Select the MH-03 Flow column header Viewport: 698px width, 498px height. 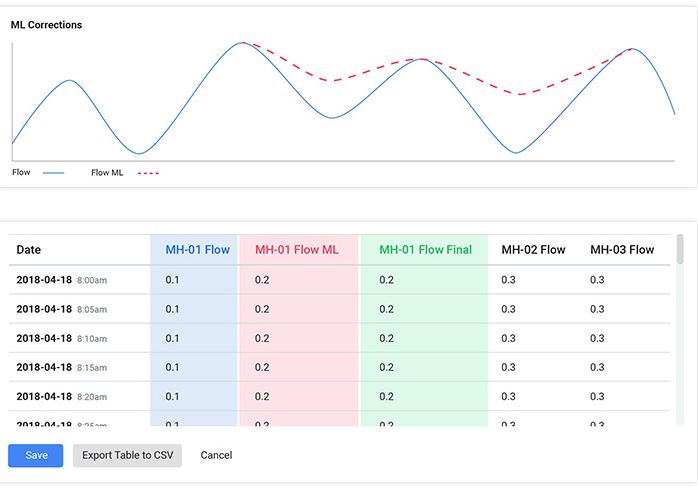point(621,250)
